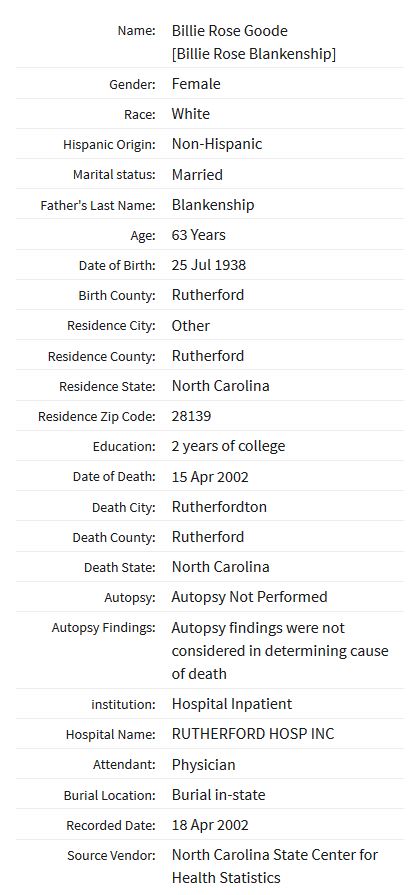Click the Autopsy Findings description text
This screenshot has width=418, height=895.
(x=280, y=651)
